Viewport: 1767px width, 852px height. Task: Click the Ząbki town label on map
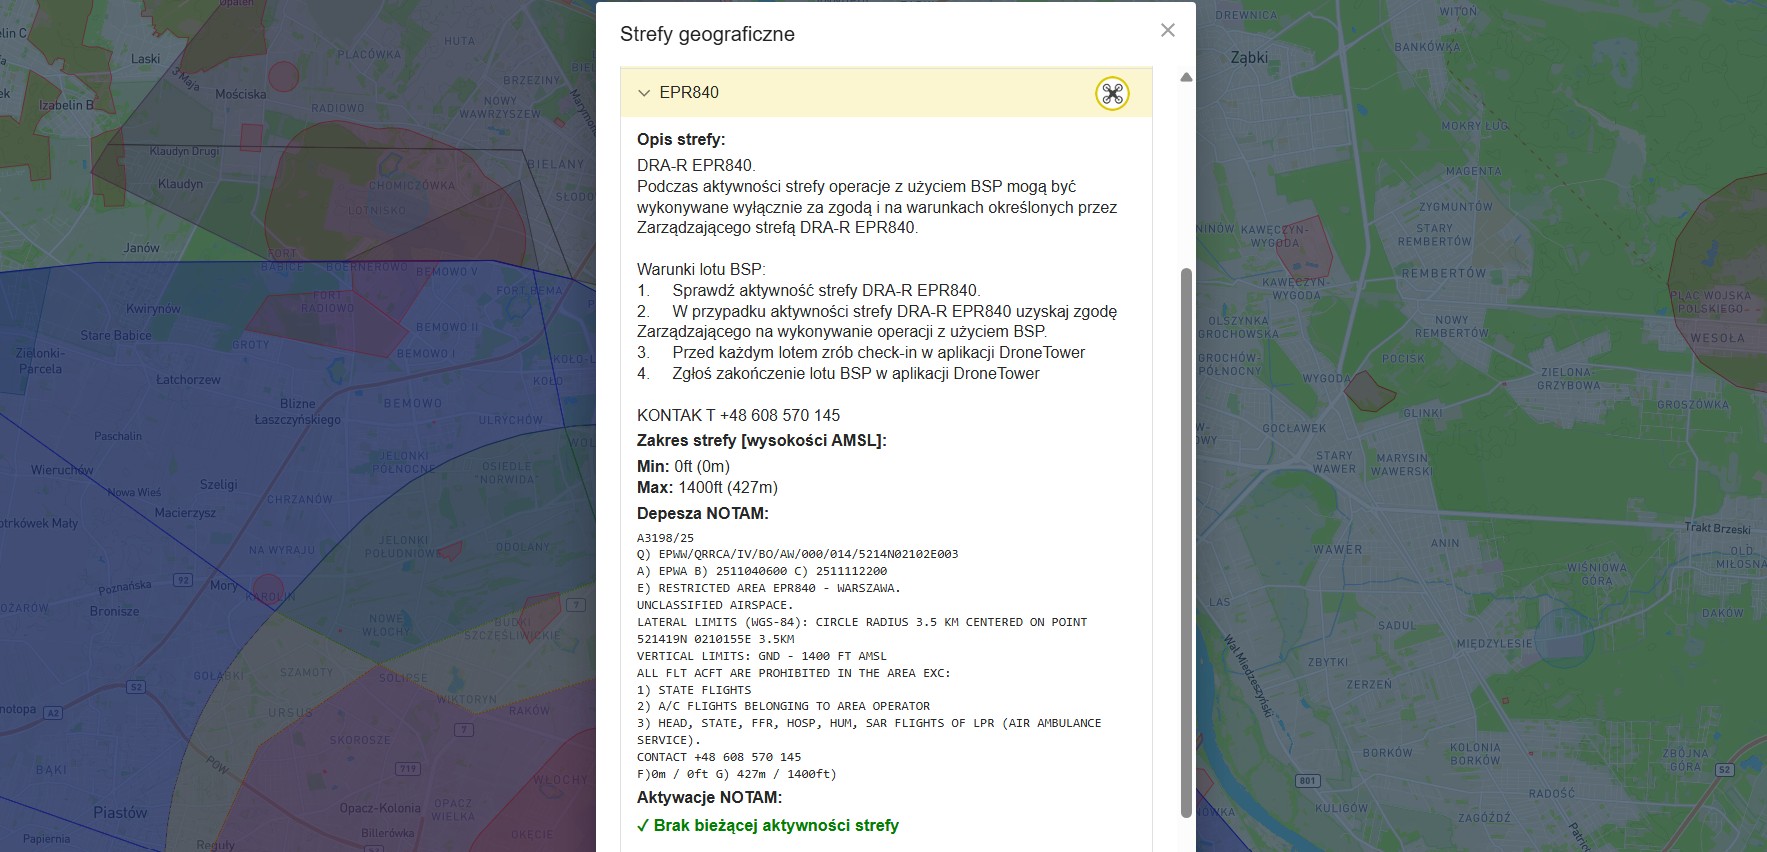coord(1249,58)
